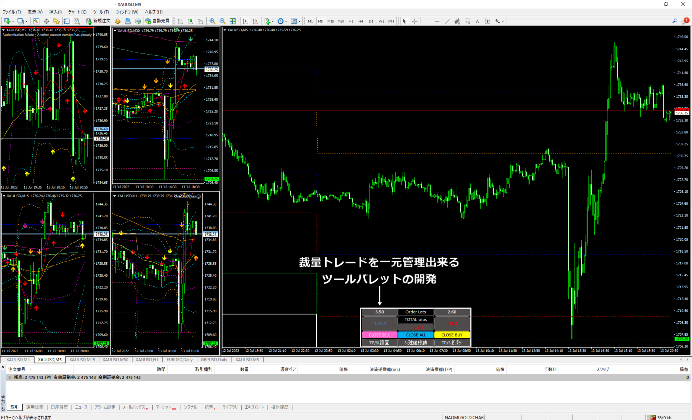Select the trendline drawing tool
692x420 pixels.
pyautogui.click(x=447, y=21)
